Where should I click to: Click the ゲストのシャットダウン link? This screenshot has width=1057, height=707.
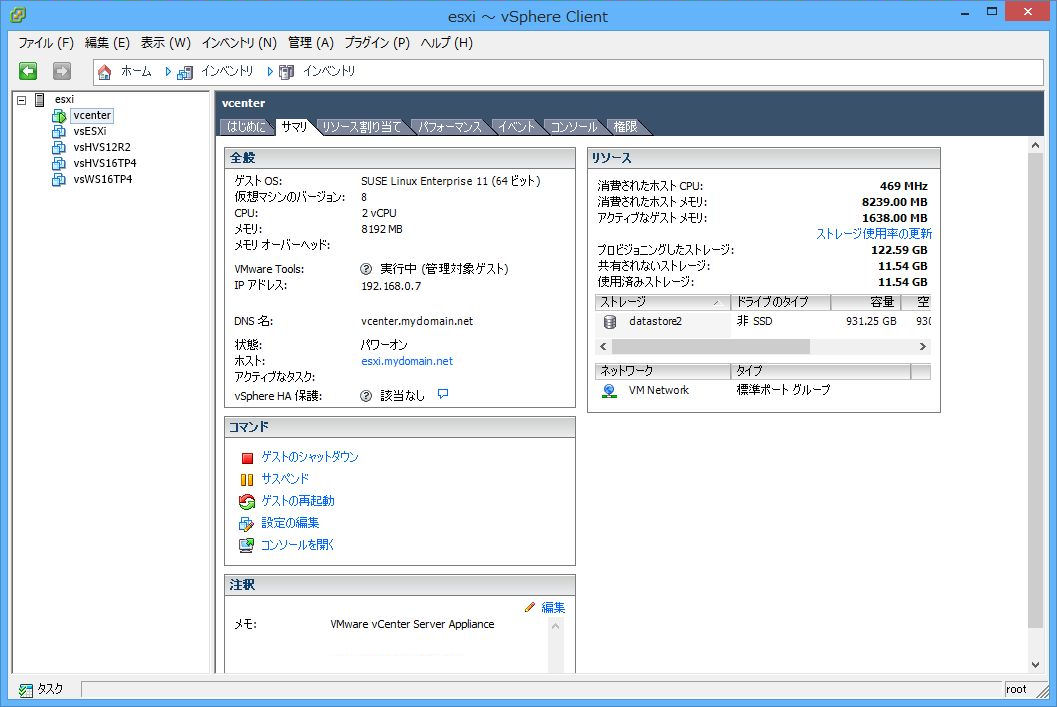(x=310, y=457)
